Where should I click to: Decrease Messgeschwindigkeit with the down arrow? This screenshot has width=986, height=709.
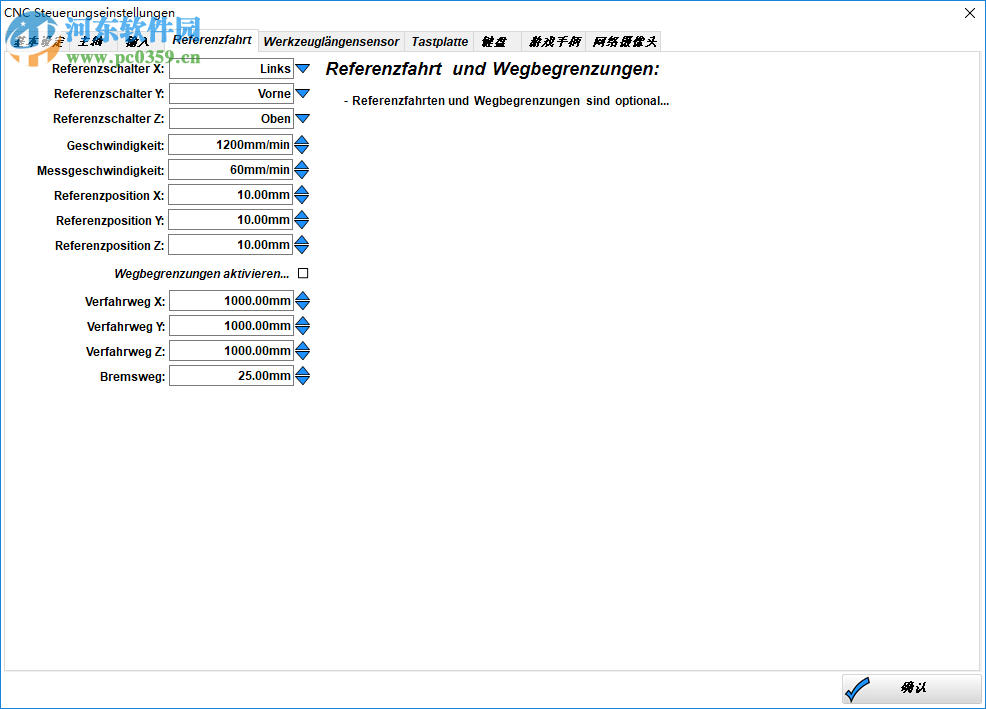302,175
